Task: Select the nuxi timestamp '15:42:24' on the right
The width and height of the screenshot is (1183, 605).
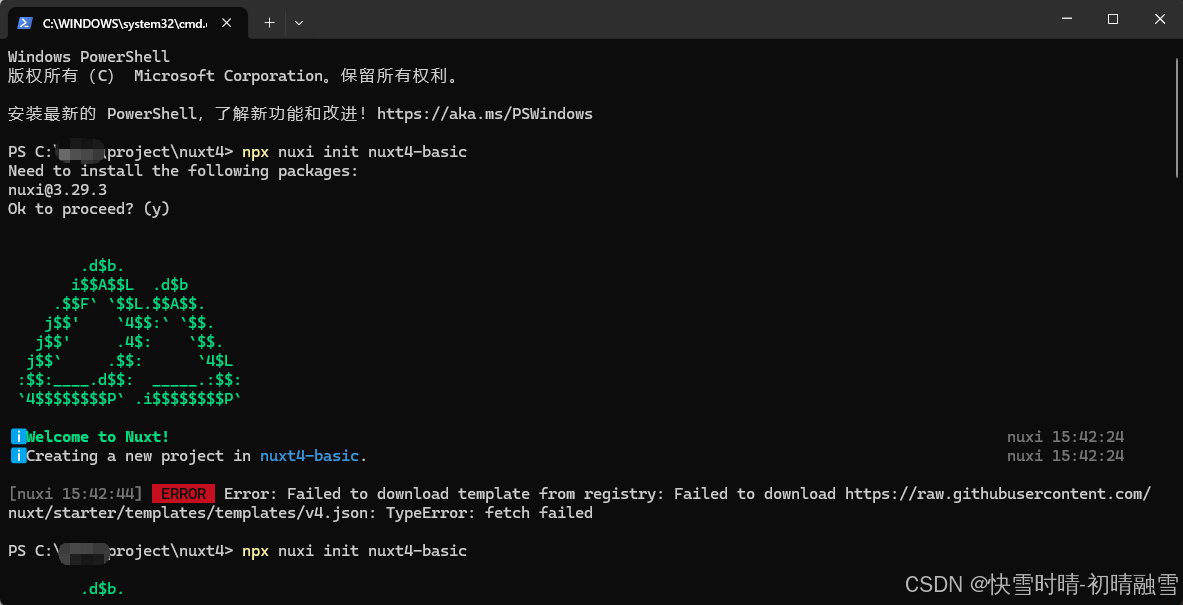Action: coord(1087,436)
